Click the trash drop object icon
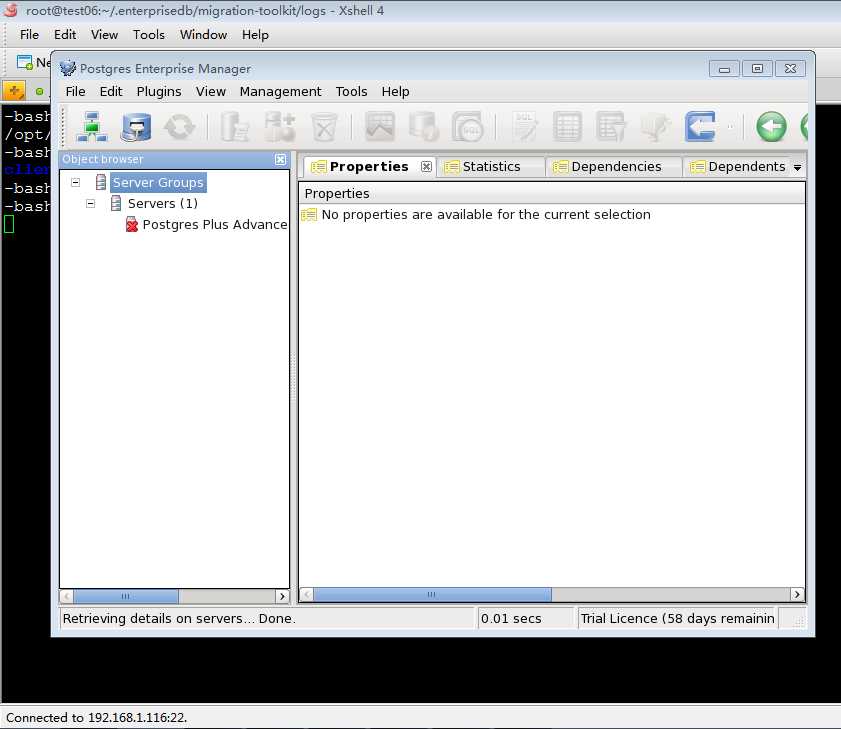Screen dimensions: 841x729 point(324,127)
